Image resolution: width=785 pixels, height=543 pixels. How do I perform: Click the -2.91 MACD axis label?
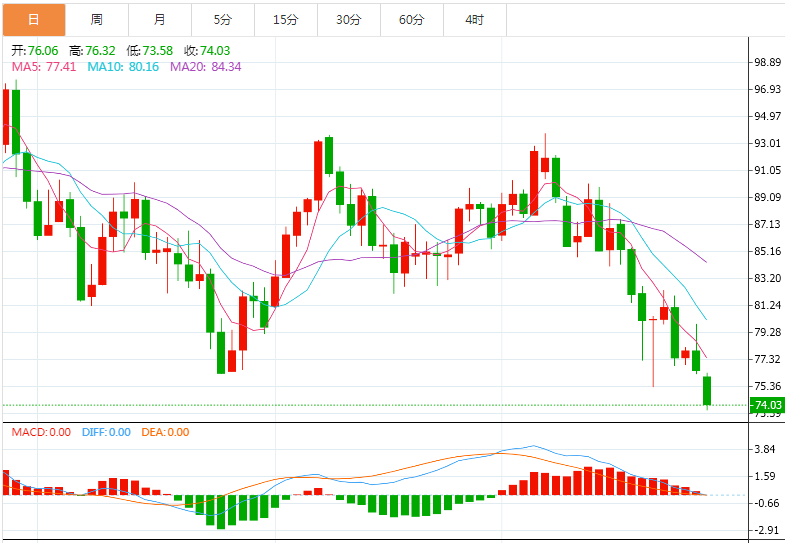764,530
